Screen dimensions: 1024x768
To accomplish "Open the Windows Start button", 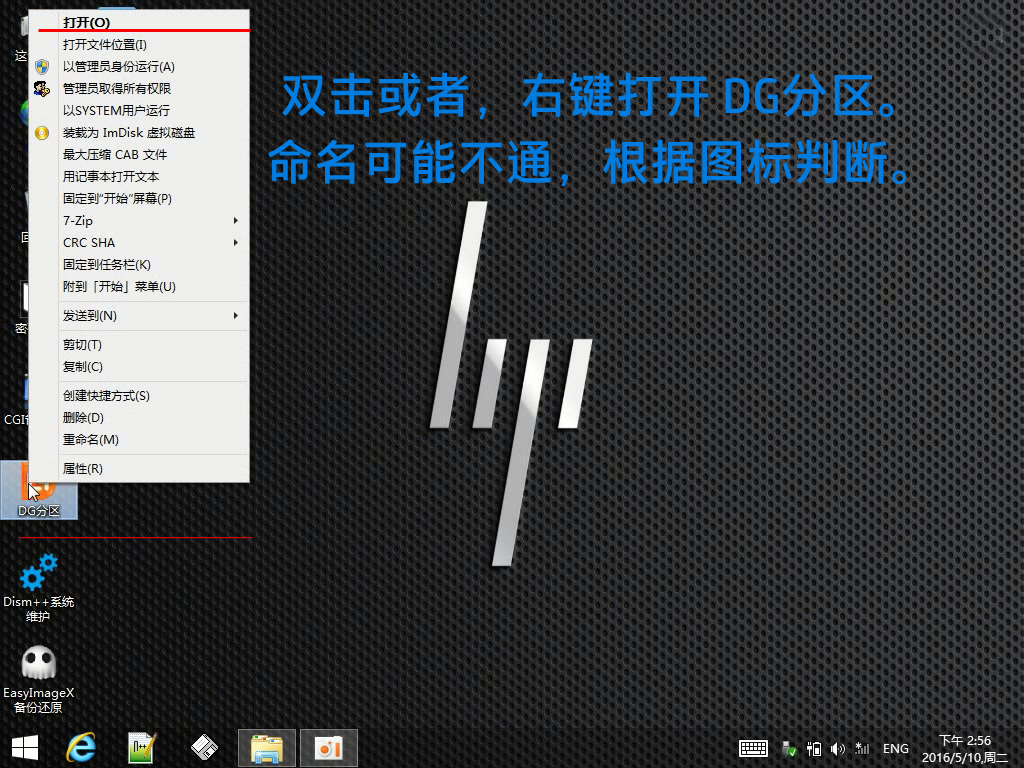I will click(x=25, y=748).
